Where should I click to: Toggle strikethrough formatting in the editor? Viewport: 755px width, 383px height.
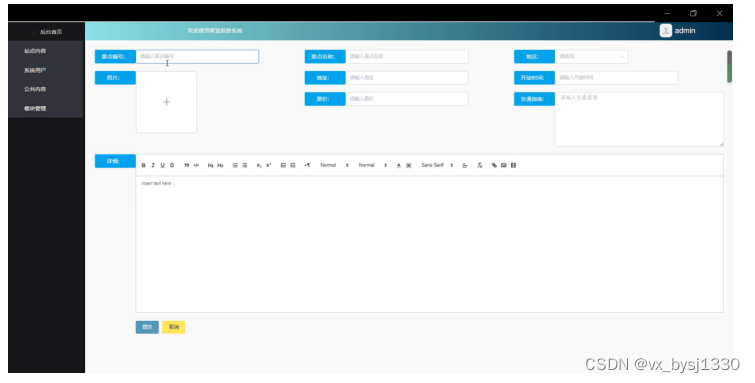(x=172, y=165)
